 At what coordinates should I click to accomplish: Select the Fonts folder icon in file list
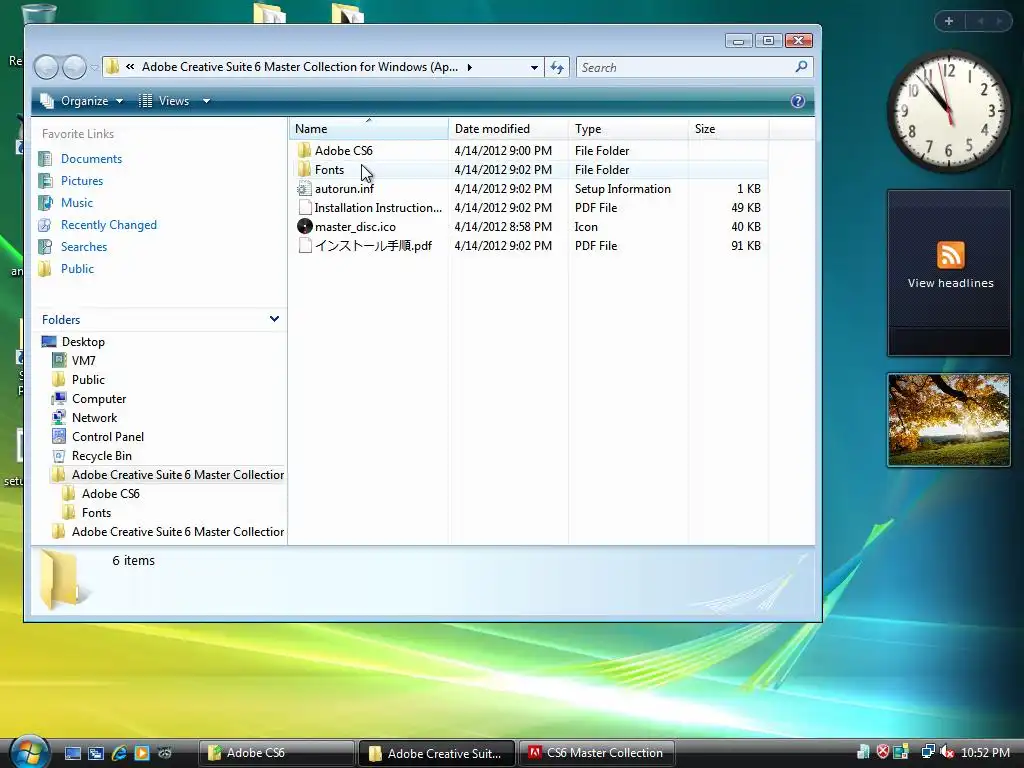(x=304, y=169)
